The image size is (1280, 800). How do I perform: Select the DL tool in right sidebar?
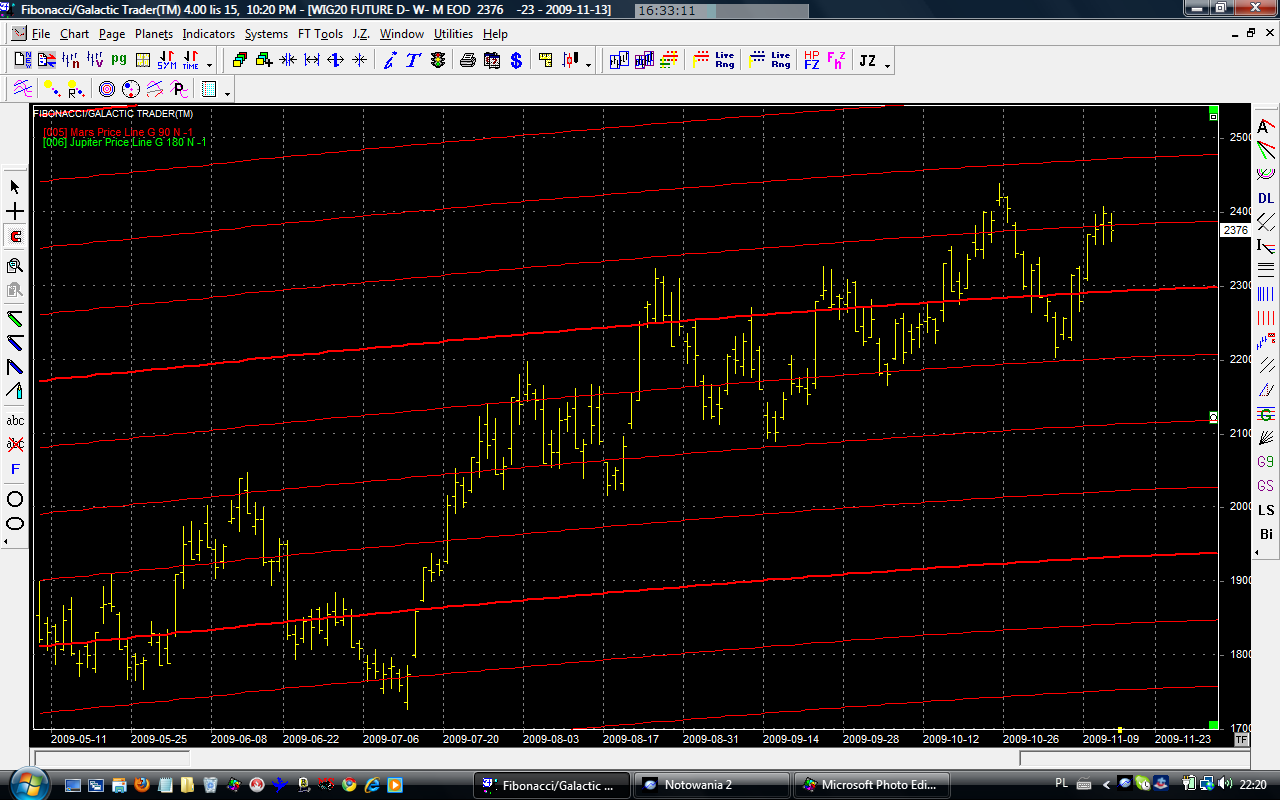tap(1266, 198)
